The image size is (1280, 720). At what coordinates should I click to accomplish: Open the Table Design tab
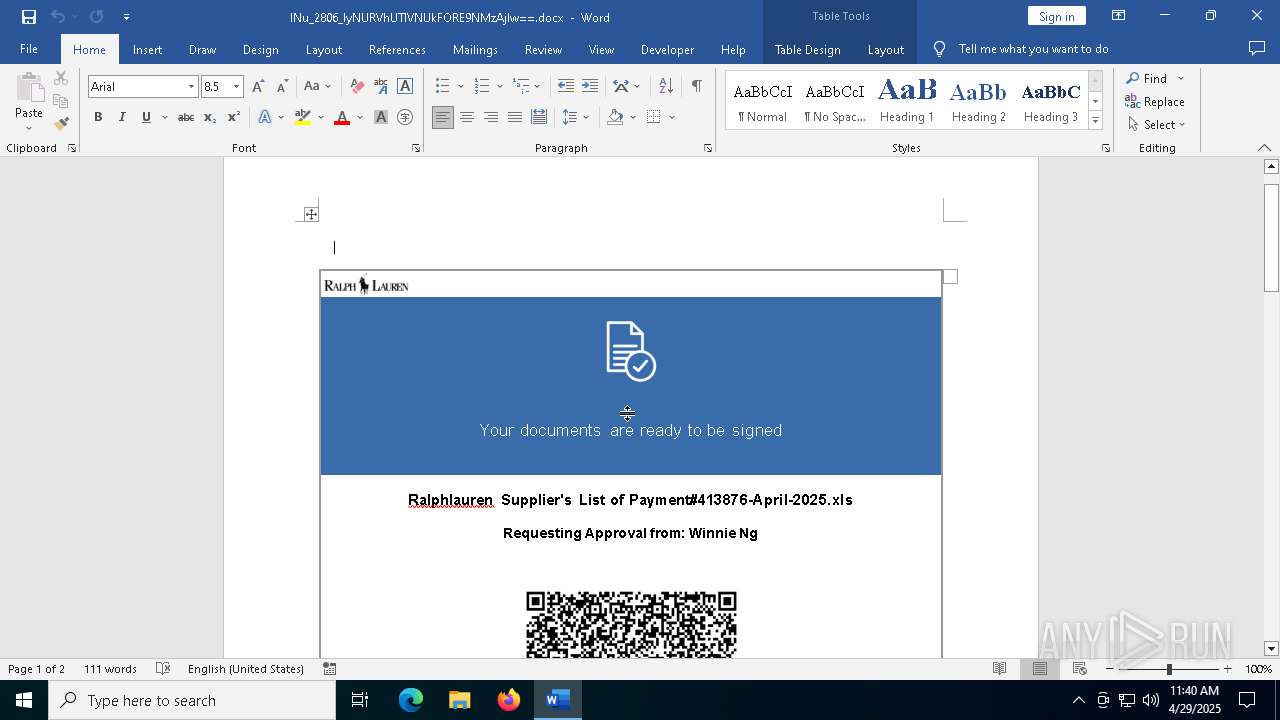[x=807, y=49]
